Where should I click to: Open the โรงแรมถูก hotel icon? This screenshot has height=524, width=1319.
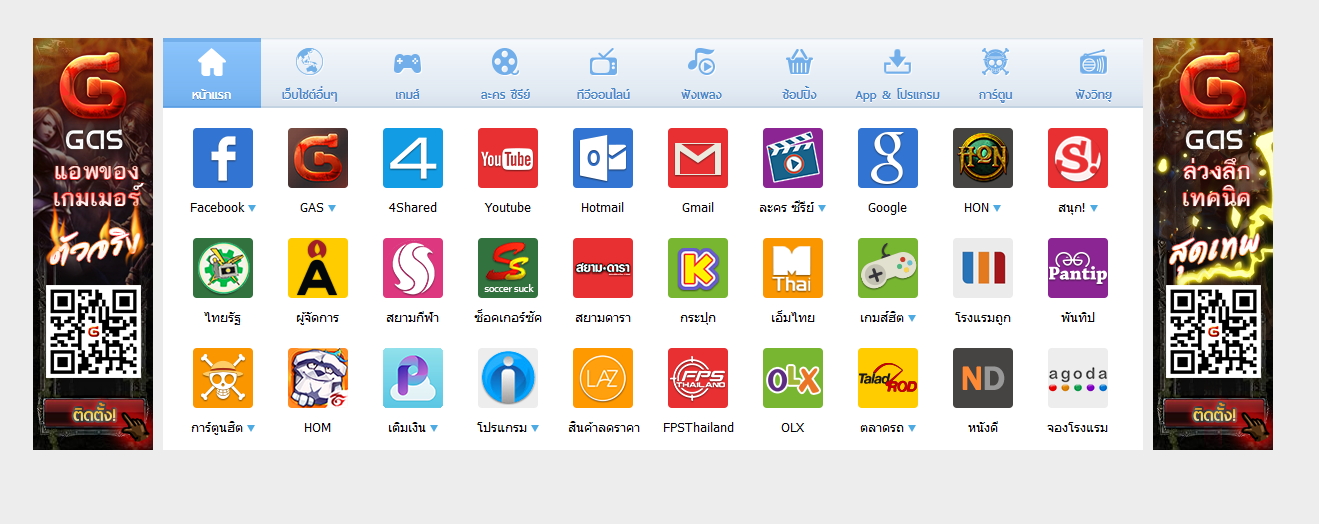coord(983,268)
